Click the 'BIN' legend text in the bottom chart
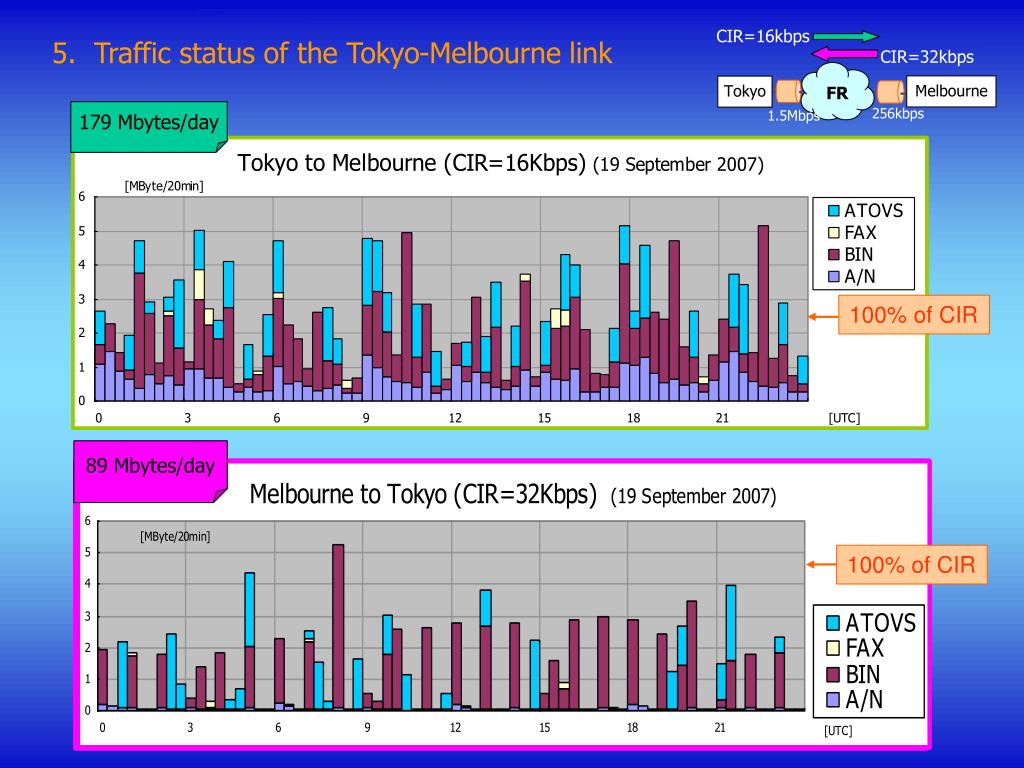Image resolution: width=1024 pixels, height=768 pixels. tap(863, 674)
